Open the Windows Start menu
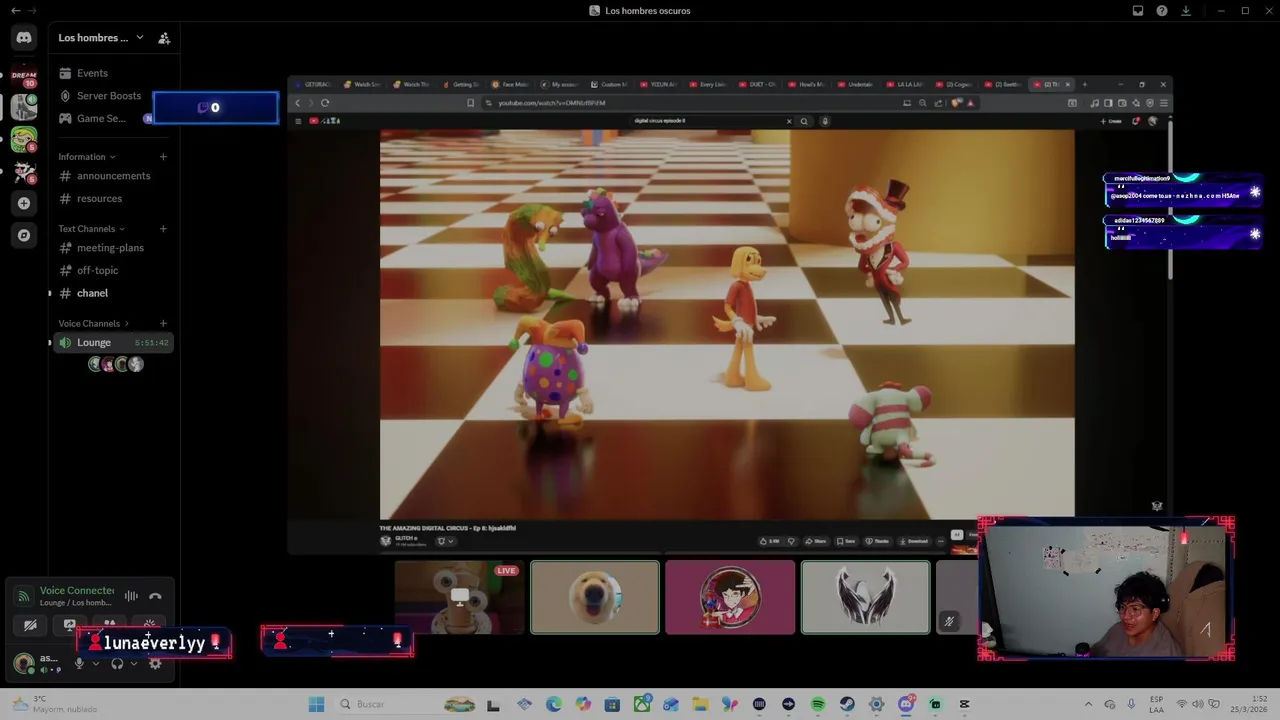1280x720 pixels. click(316, 704)
